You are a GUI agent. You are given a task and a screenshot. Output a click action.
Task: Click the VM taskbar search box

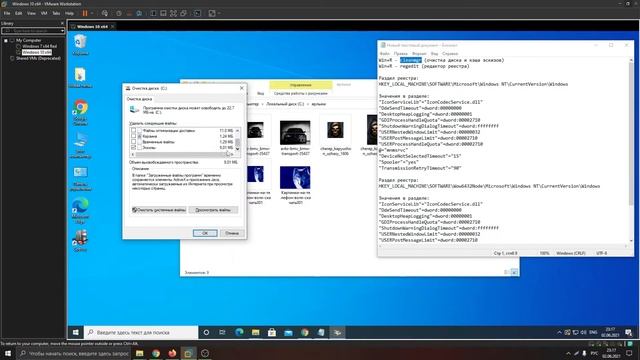pos(141,333)
